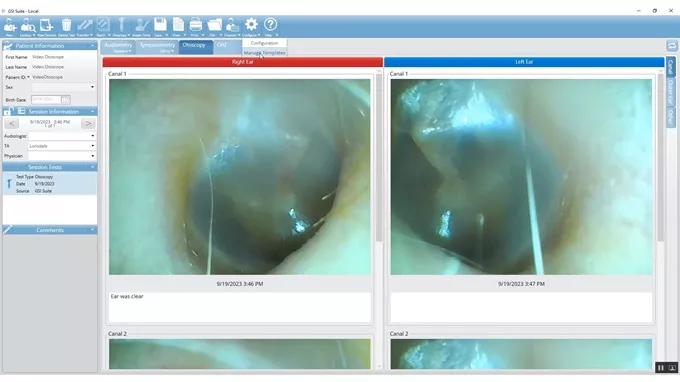Select the vertical Other side tab
The width and height of the screenshot is (680, 382).
pyautogui.click(x=670, y=117)
